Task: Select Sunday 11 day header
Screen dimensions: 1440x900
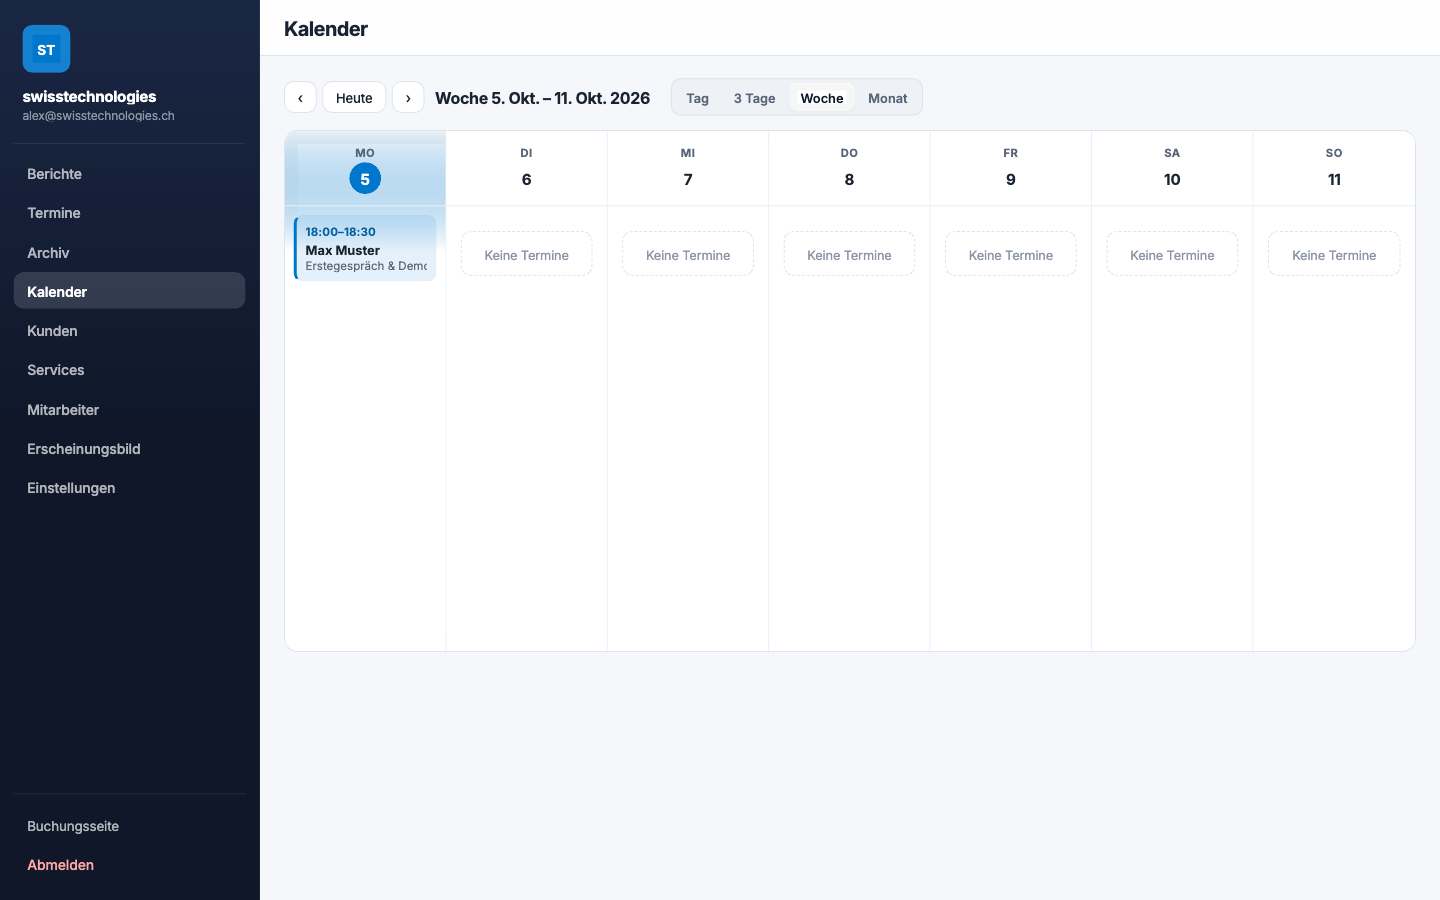Action: pyautogui.click(x=1334, y=168)
